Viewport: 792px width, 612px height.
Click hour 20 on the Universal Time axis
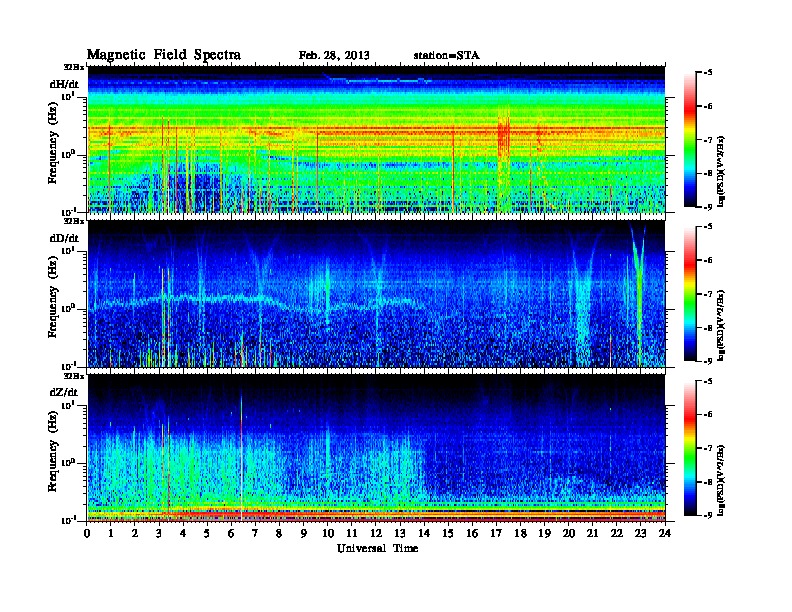[x=568, y=534]
